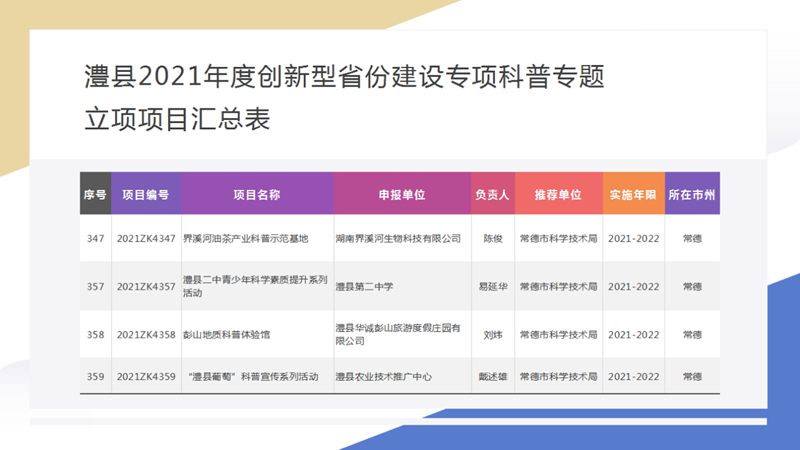Image resolution: width=800 pixels, height=450 pixels.
Task: Select the 负责人 column header
Action: pyautogui.click(x=492, y=195)
